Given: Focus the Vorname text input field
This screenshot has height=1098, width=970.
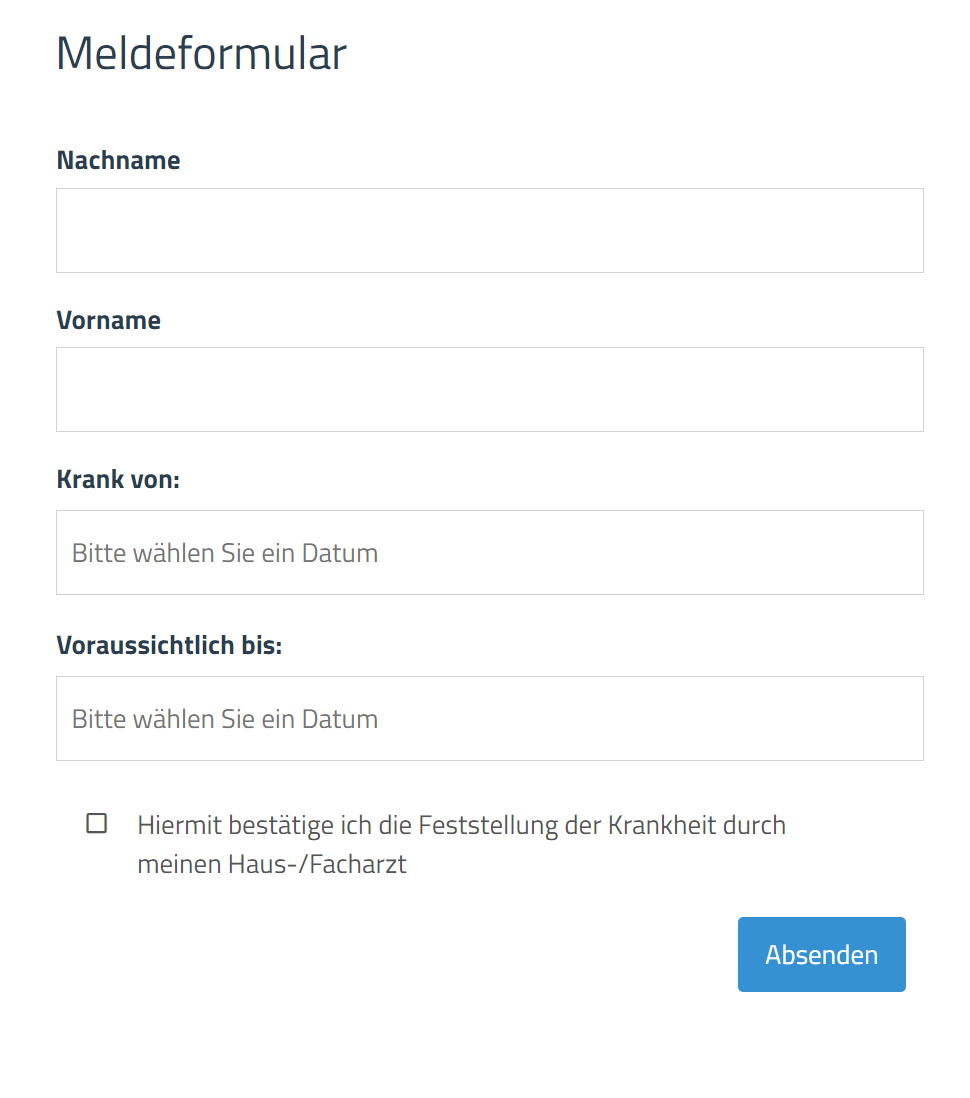Looking at the screenshot, I should (490, 389).
